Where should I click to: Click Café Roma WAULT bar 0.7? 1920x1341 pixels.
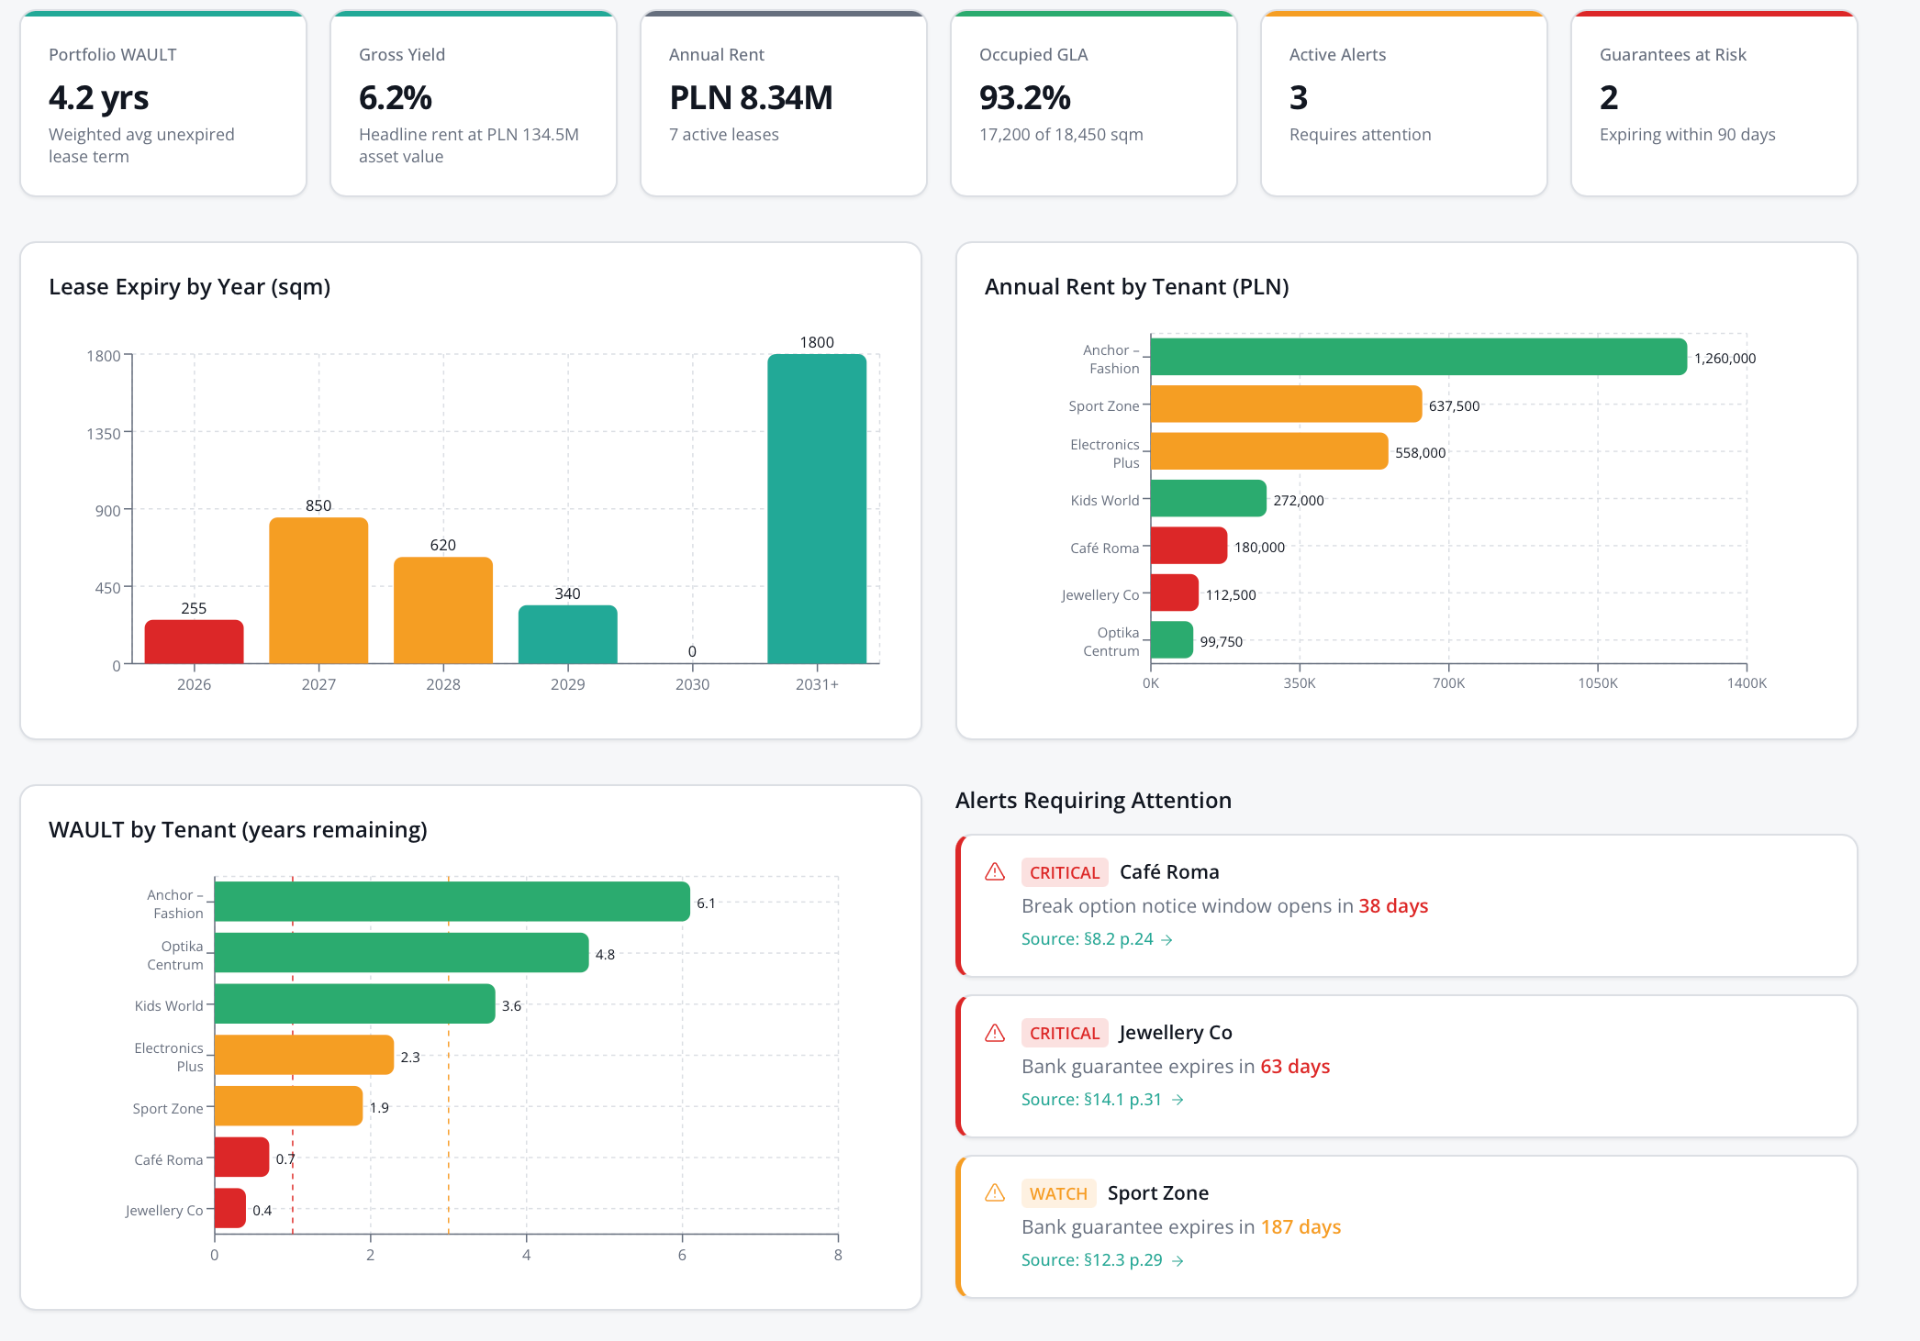coord(242,1157)
